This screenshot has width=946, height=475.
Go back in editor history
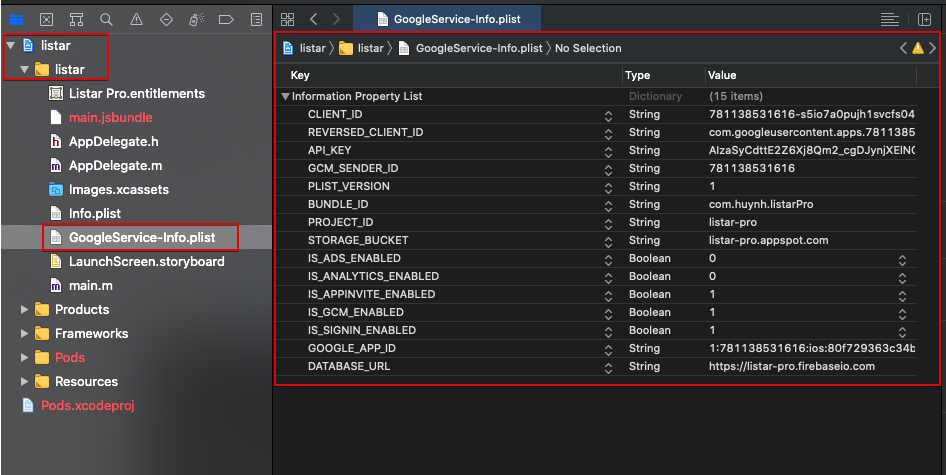(314, 19)
